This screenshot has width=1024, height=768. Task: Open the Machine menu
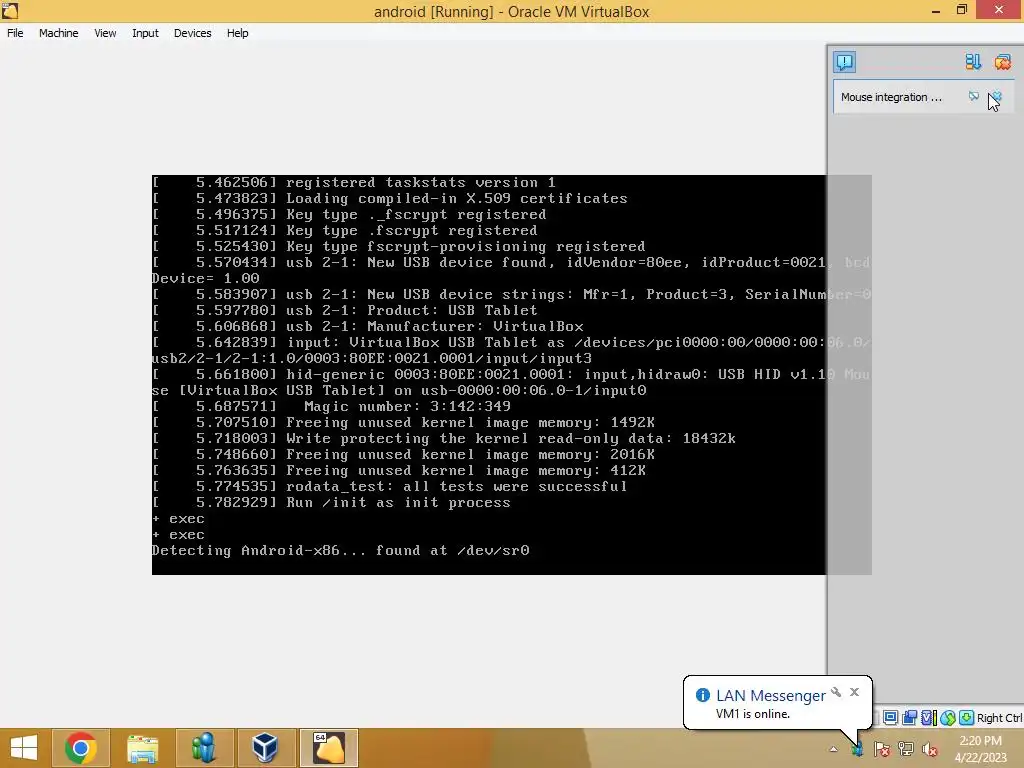58,33
